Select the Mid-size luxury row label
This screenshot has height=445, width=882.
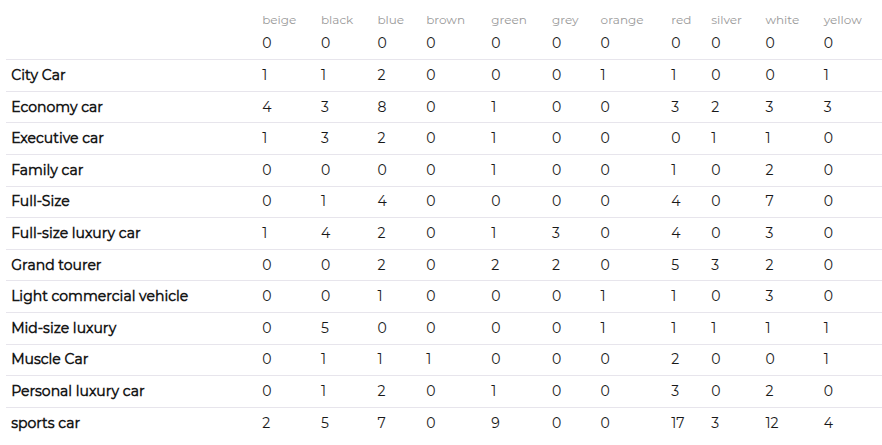tap(64, 327)
